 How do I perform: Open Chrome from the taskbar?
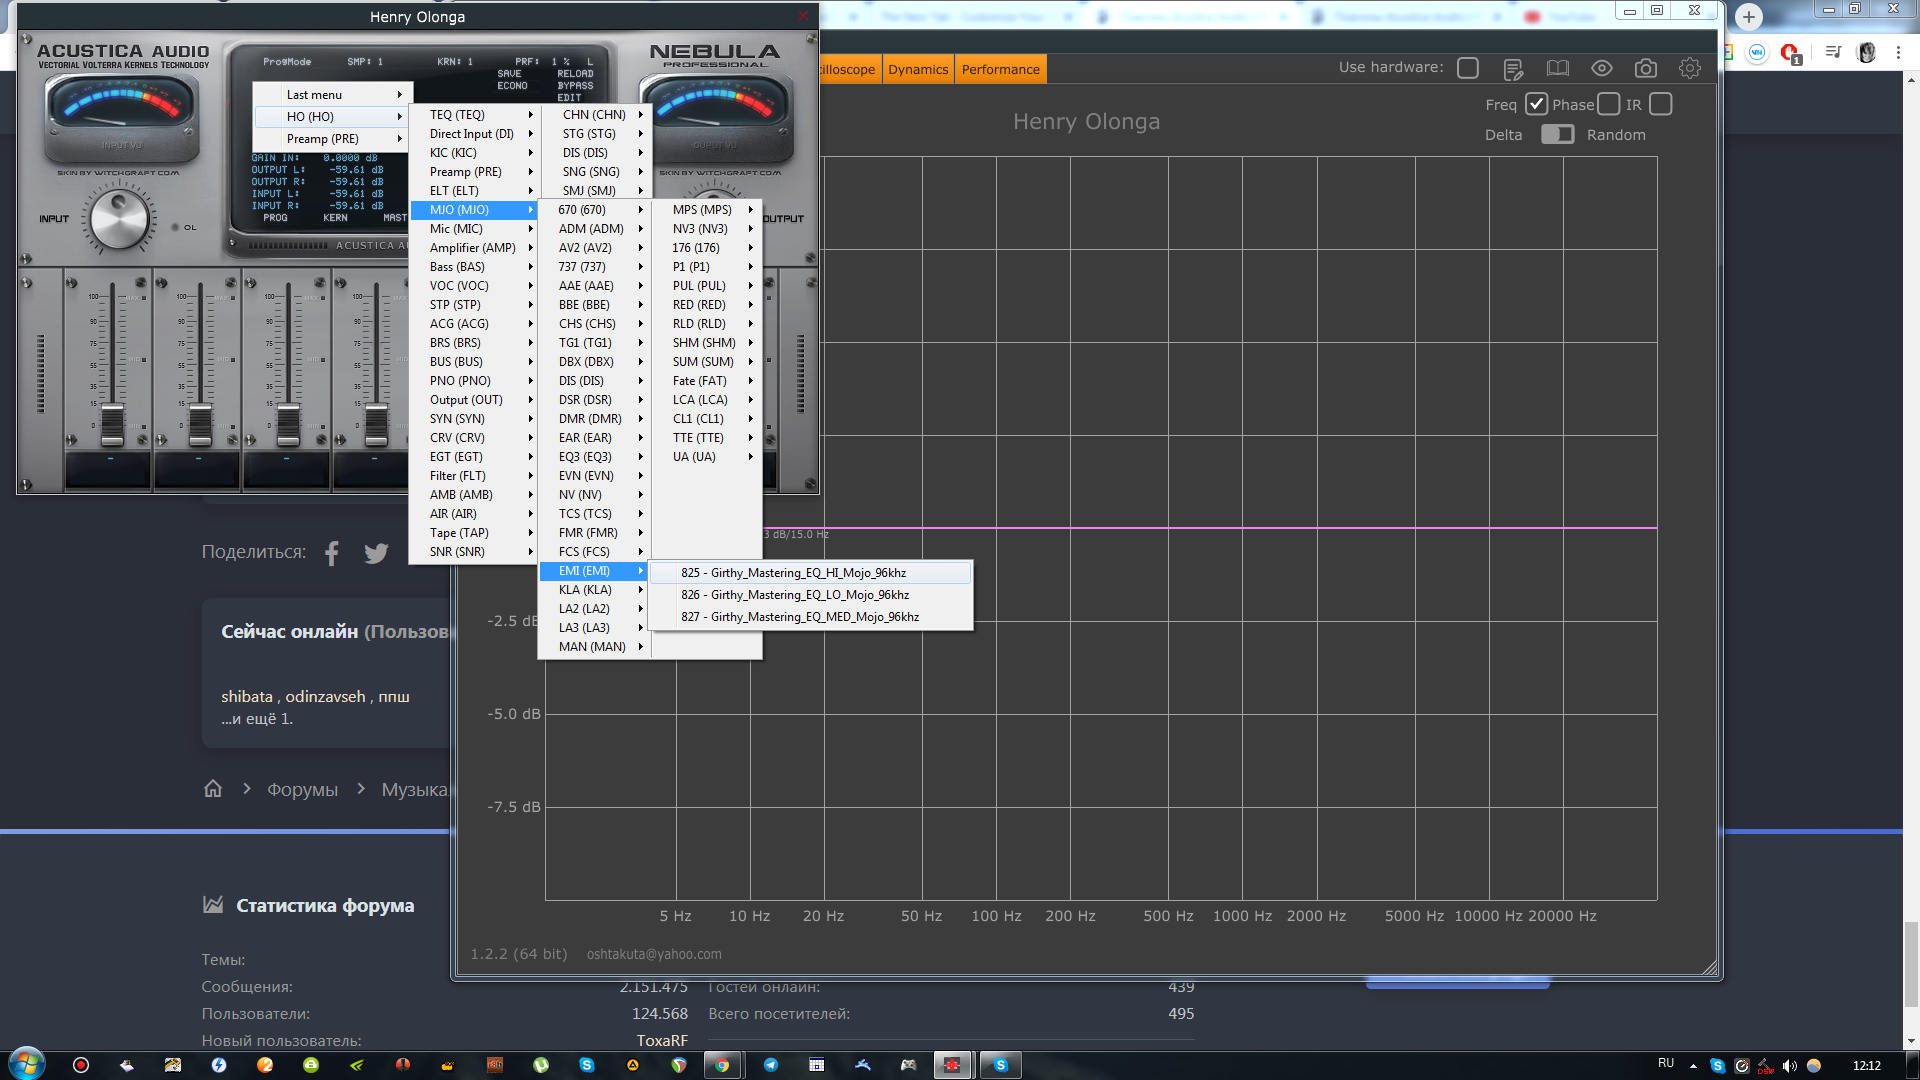click(x=722, y=1065)
